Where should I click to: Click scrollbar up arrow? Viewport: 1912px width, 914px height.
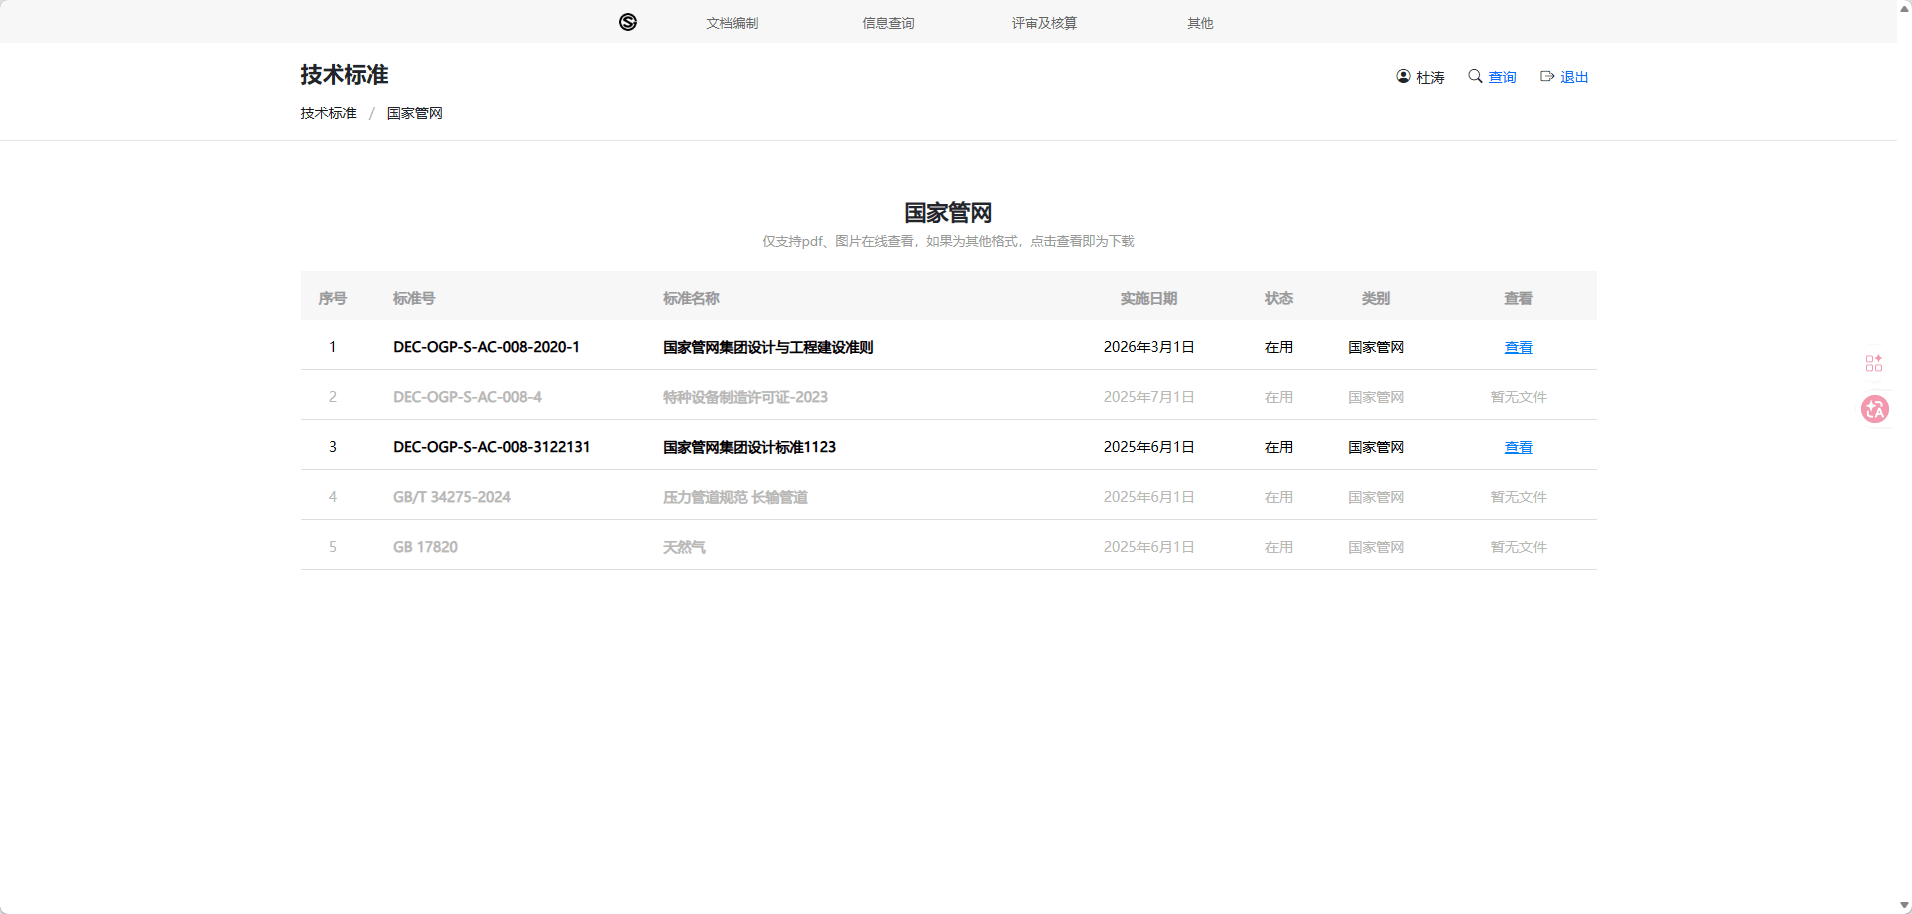point(1904,8)
